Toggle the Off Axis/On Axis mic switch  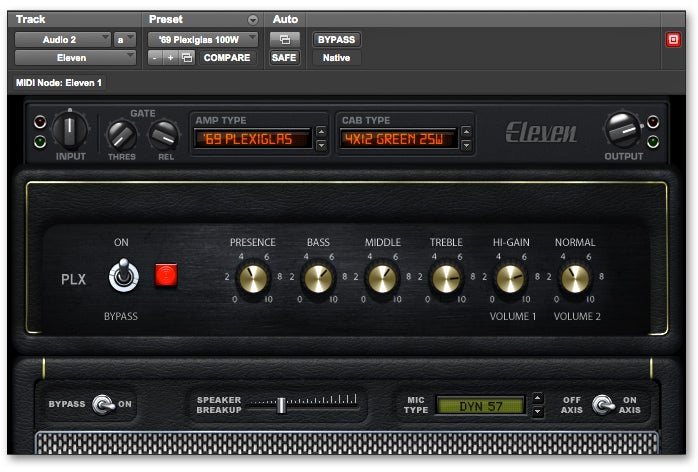[x=603, y=405]
